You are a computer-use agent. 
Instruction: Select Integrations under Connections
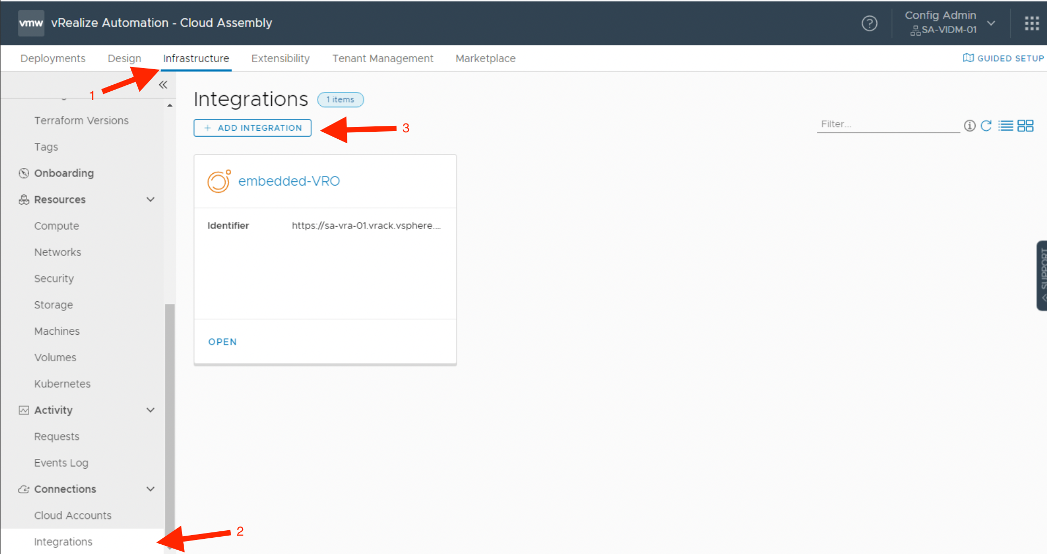tap(63, 542)
